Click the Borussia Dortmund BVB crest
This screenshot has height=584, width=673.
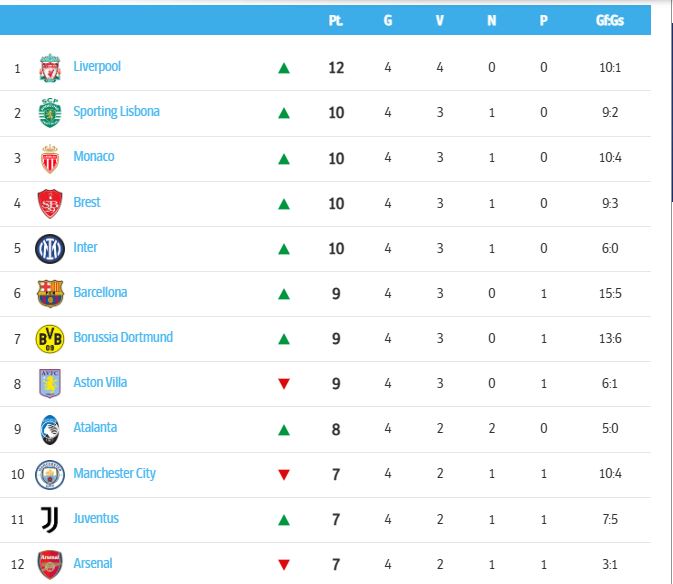[x=50, y=338]
